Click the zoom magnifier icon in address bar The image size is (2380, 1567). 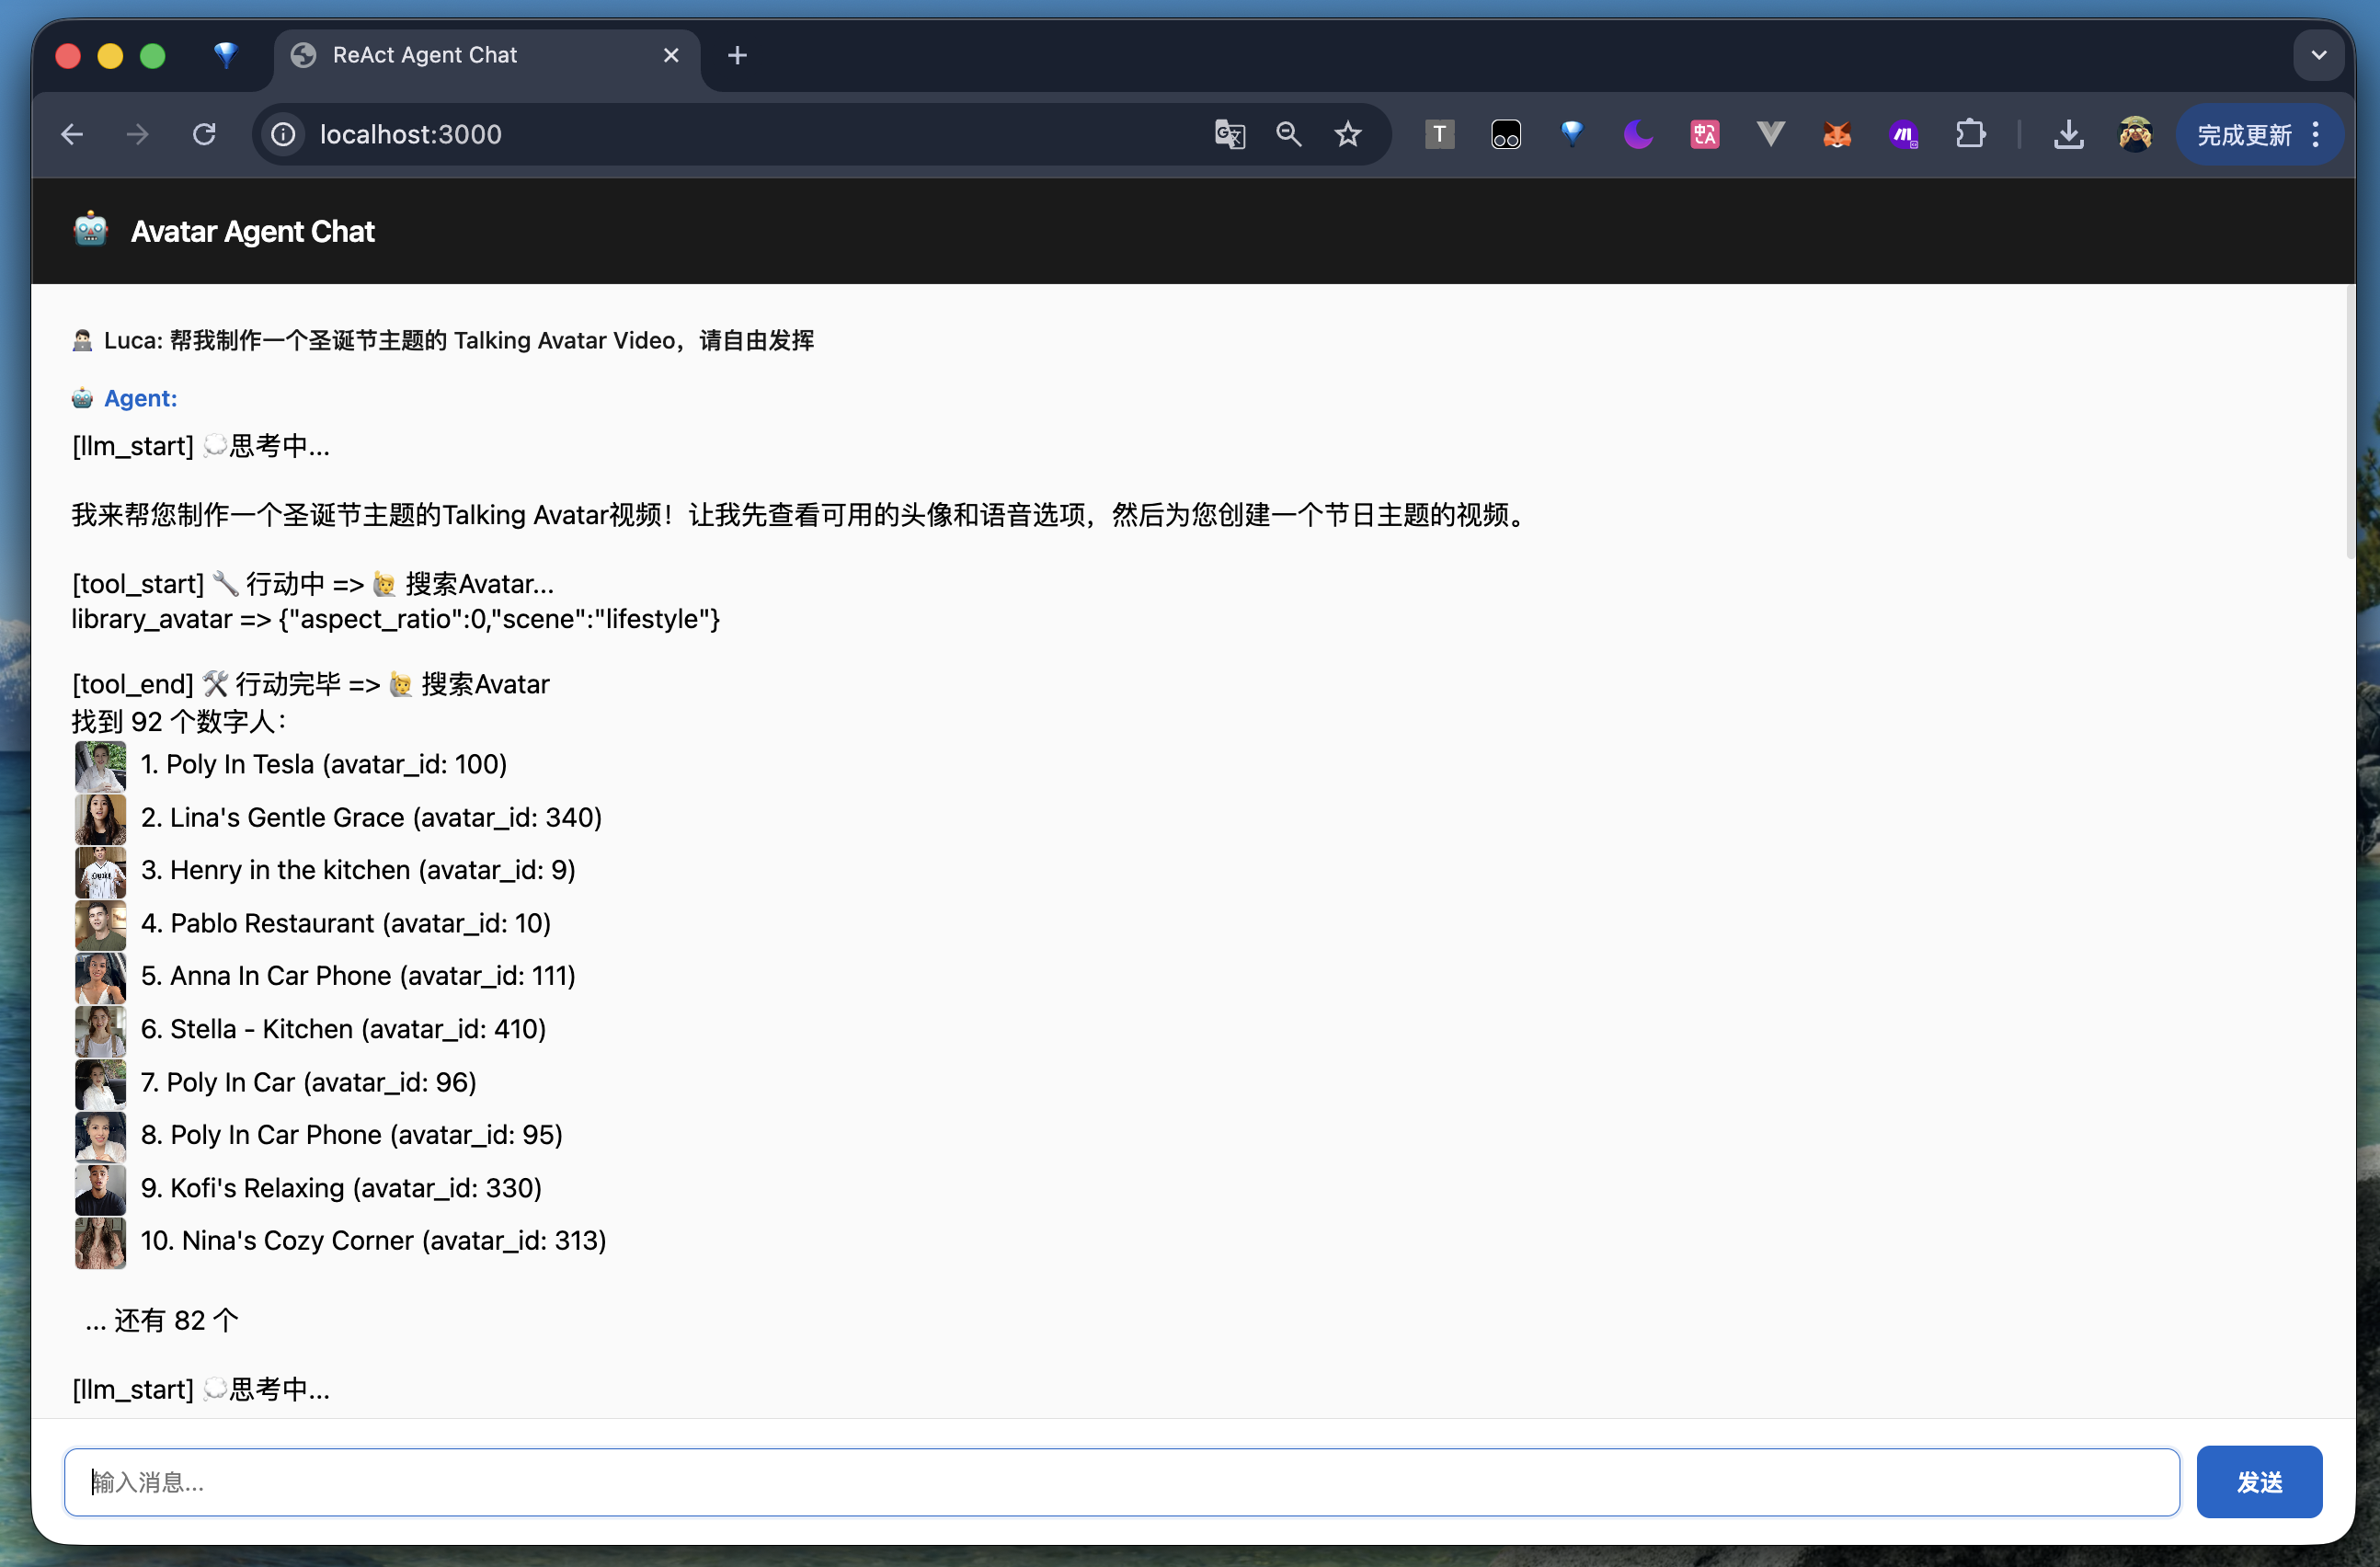tap(1288, 134)
